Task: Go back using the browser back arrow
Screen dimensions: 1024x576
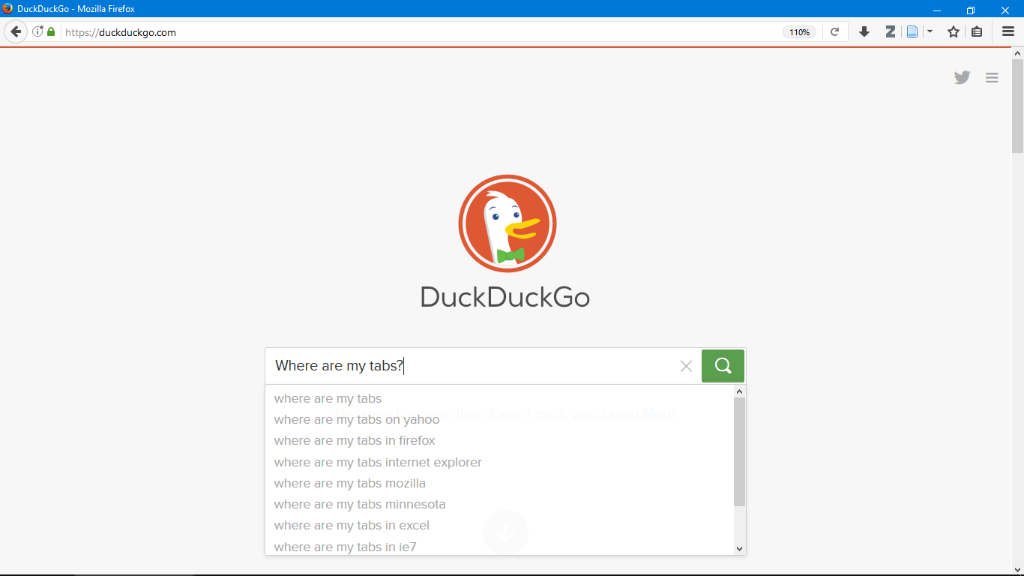Action: 16,31
